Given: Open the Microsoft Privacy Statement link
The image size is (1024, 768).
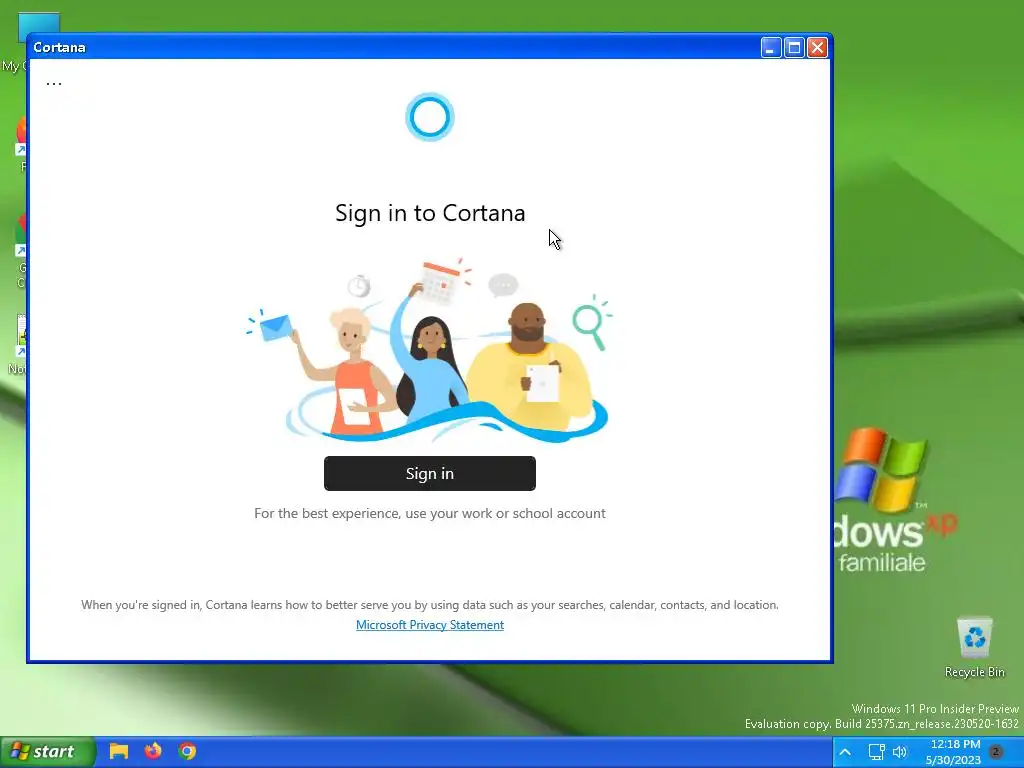Looking at the screenshot, I should pyautogui.click(x=430, y=625).
